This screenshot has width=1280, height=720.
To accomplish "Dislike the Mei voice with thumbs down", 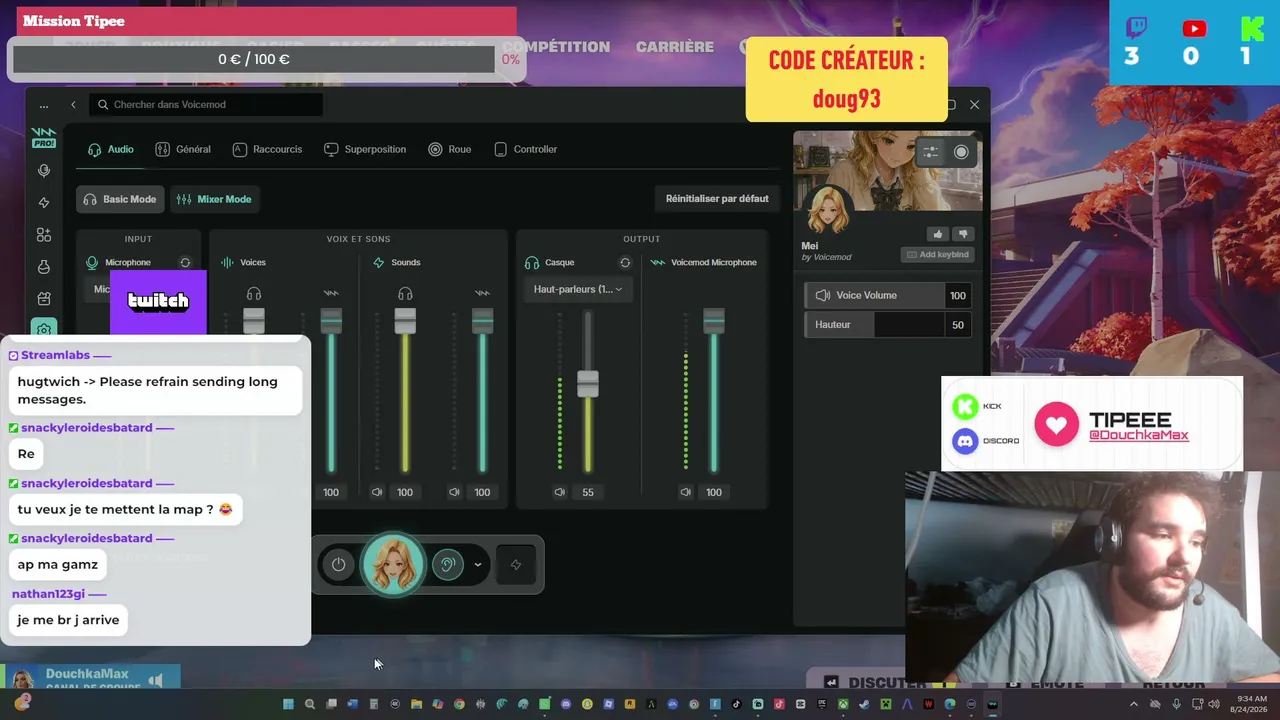I will (963, 234).
